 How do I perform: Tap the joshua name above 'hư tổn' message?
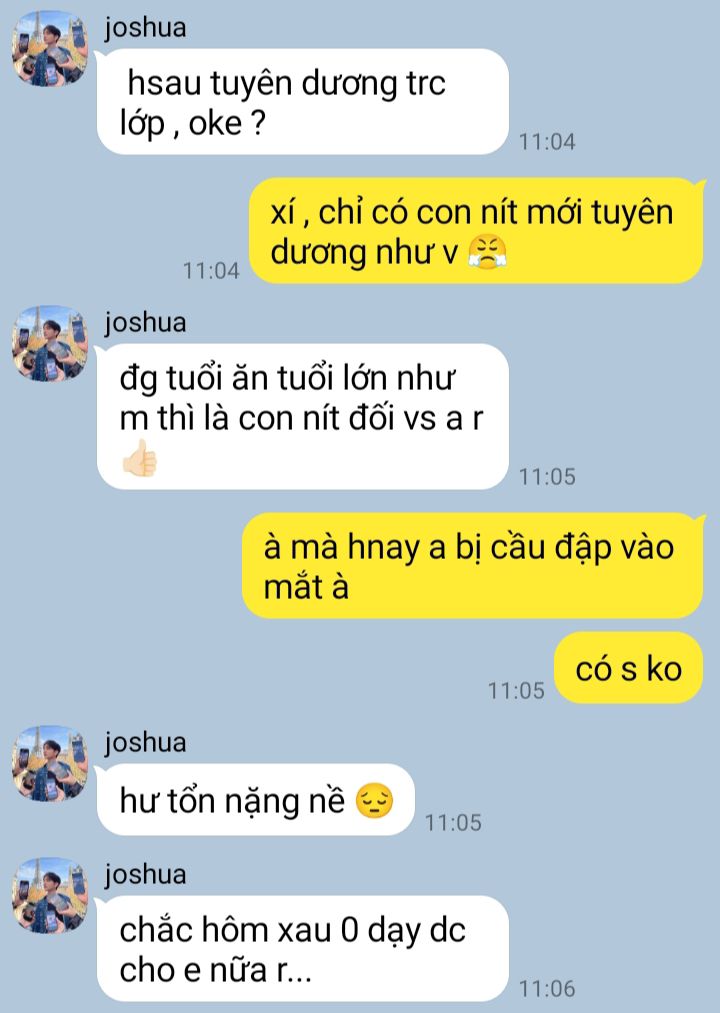coord(145,742)
